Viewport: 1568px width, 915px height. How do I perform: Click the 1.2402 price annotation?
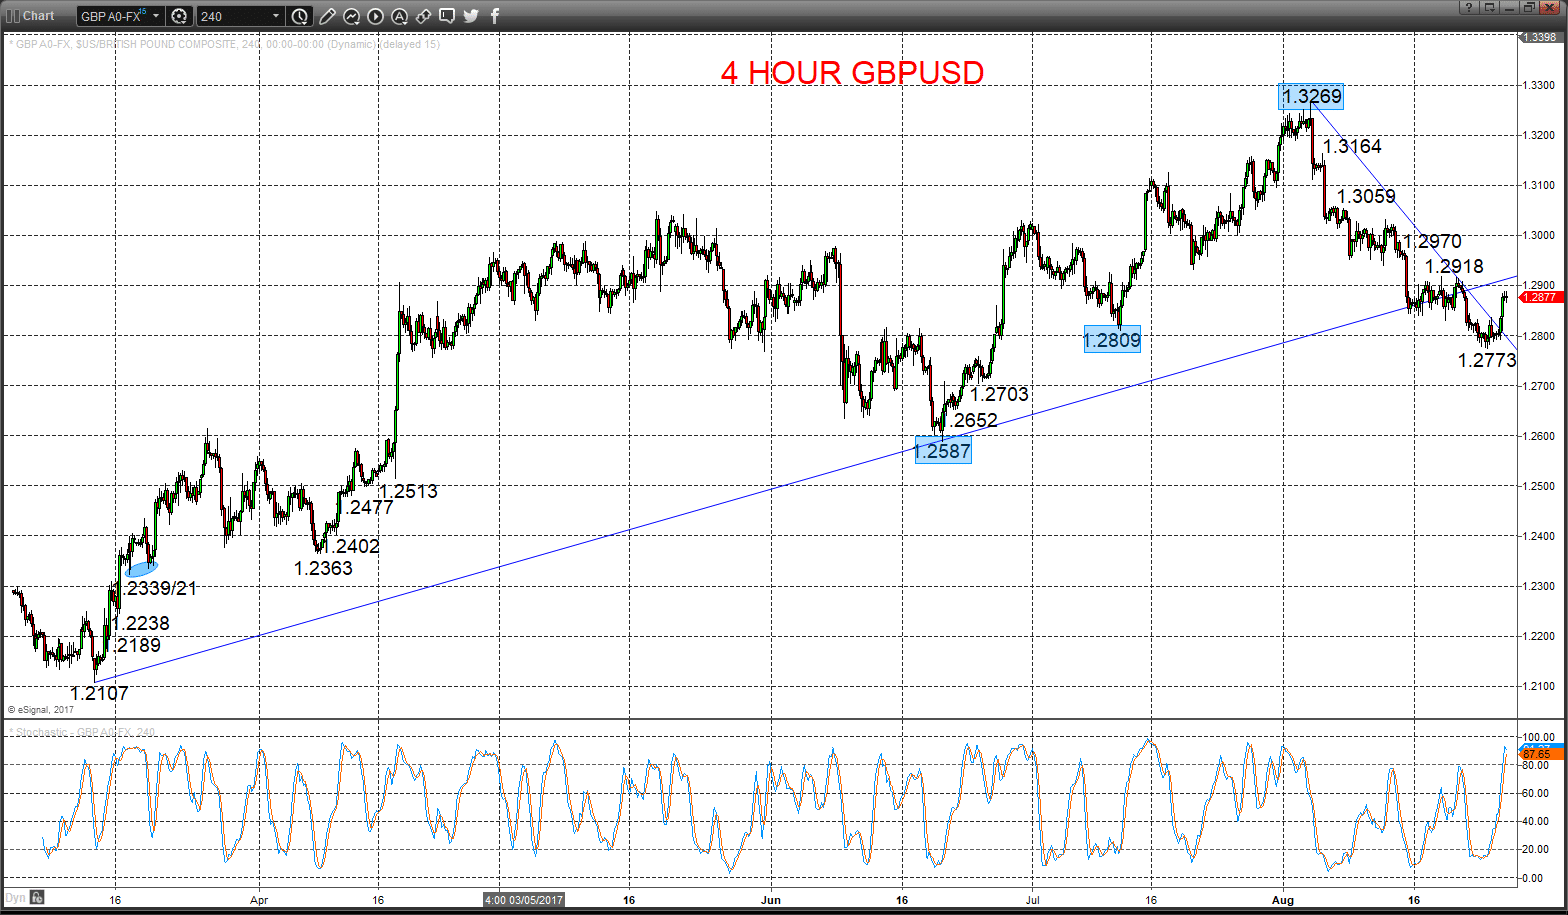pyautogui.click(x=350, y=546)
